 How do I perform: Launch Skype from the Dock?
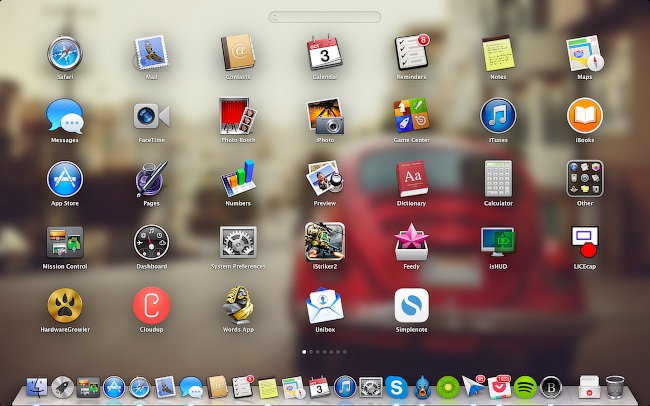tap(397, 387)
